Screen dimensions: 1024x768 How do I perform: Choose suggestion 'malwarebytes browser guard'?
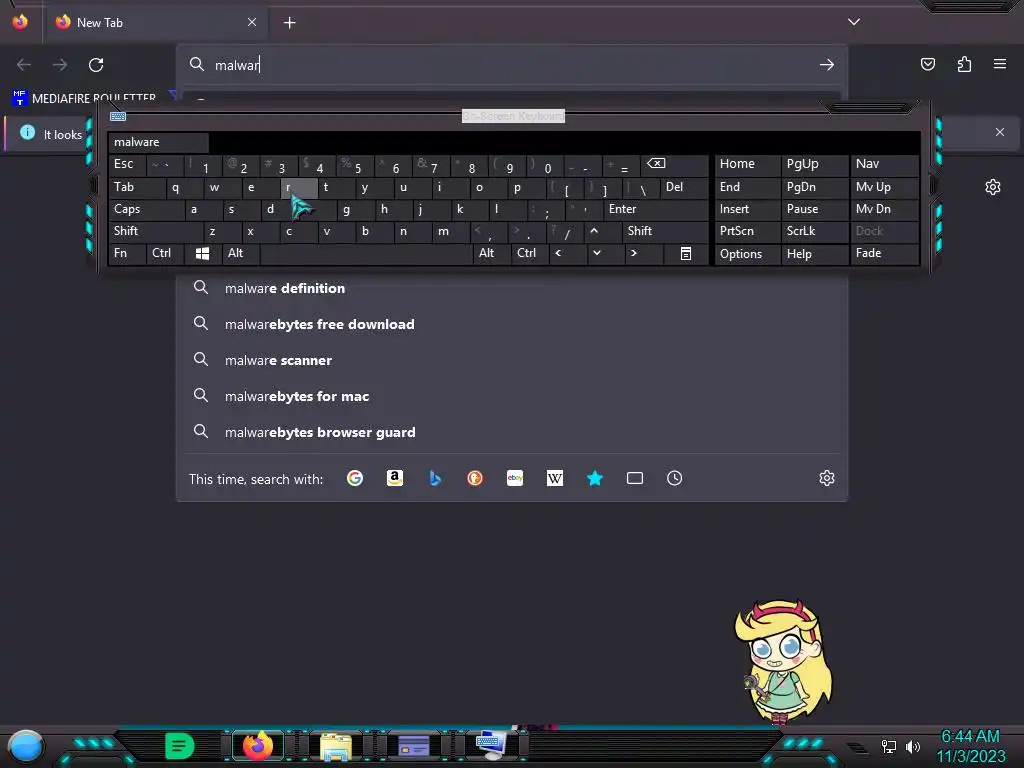[x=512, y=432]
